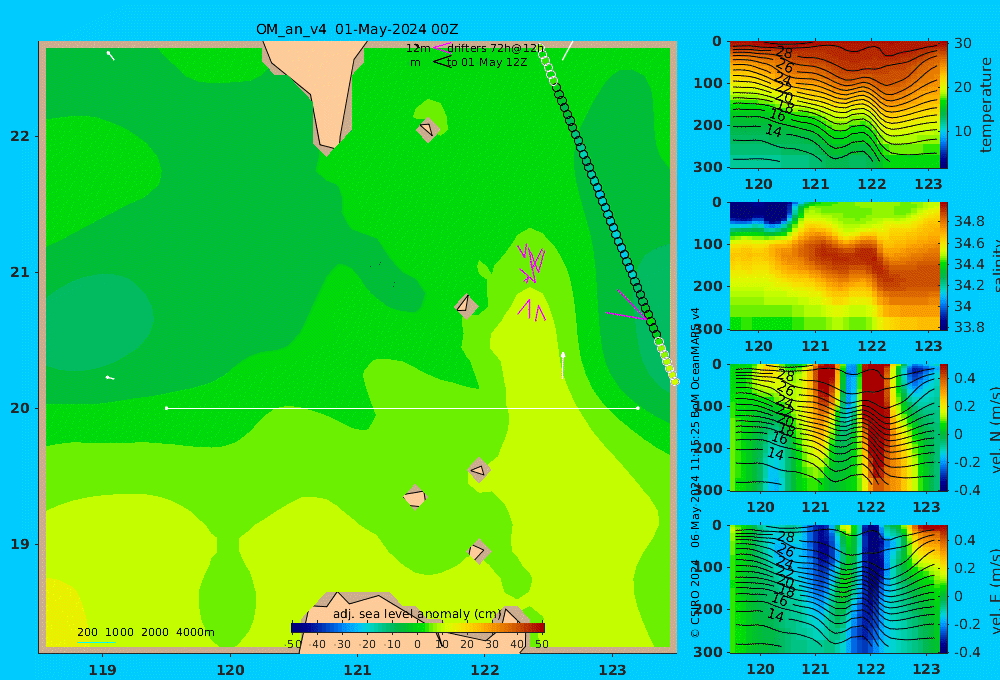Click the large magenta arrow beside the drifter track
This screenshot has width=1000, height=680.
(628, 306)
